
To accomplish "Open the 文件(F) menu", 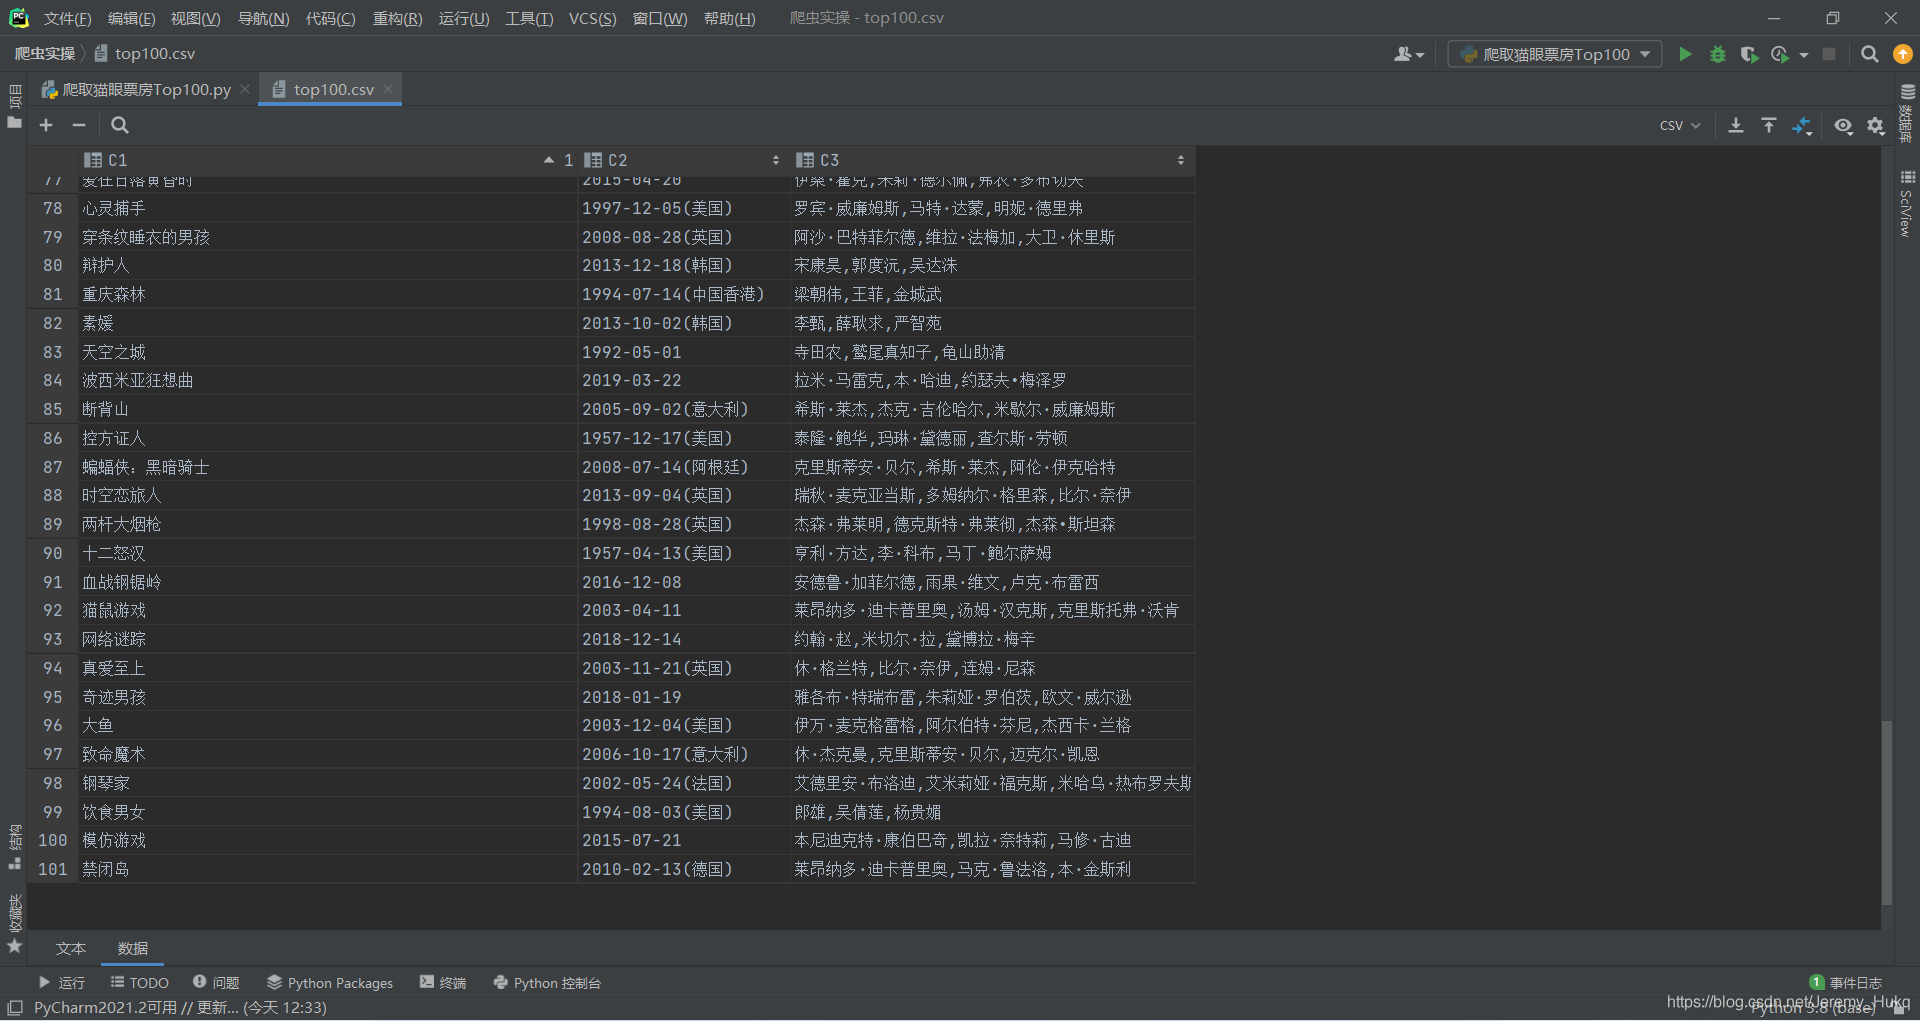I will [66, 18].
